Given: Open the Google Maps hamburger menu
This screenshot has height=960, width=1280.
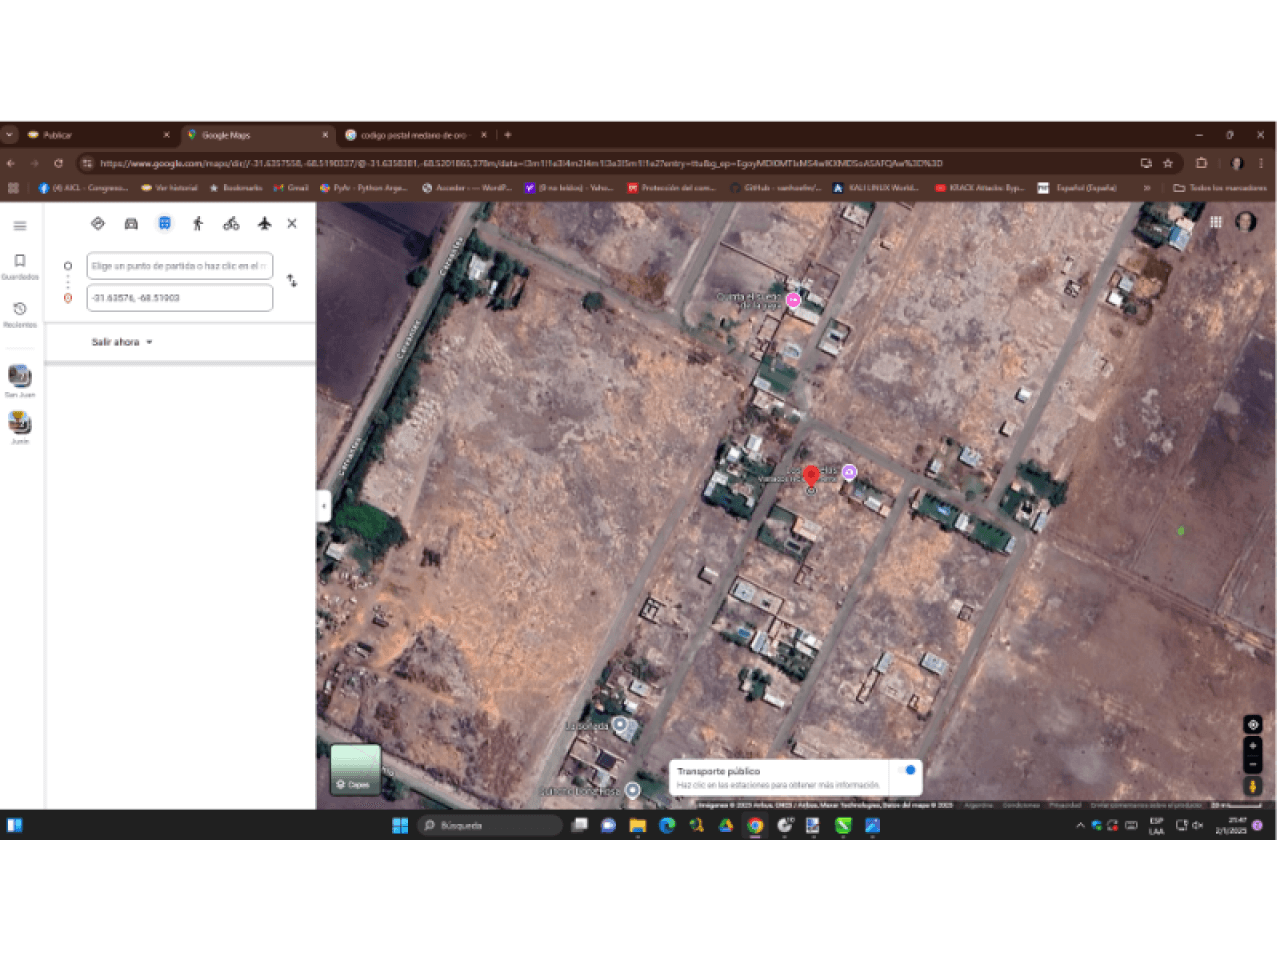Looking at the screenshot, I should 19,225.
